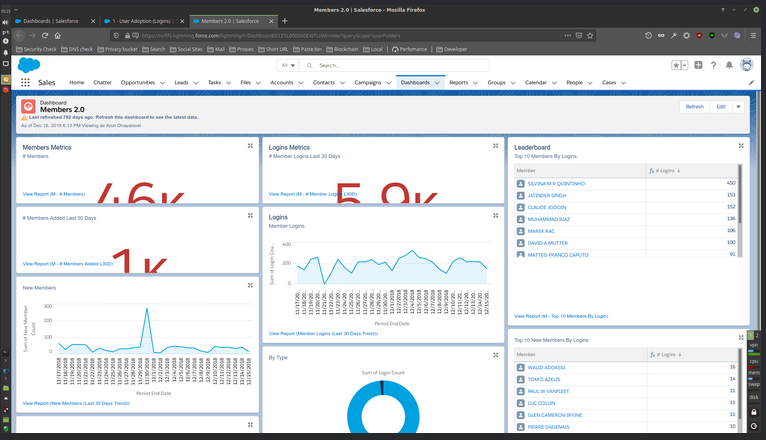766x440 pixels.
Task: Open the Security Check bookmark folder
Action: coord(36,49)
